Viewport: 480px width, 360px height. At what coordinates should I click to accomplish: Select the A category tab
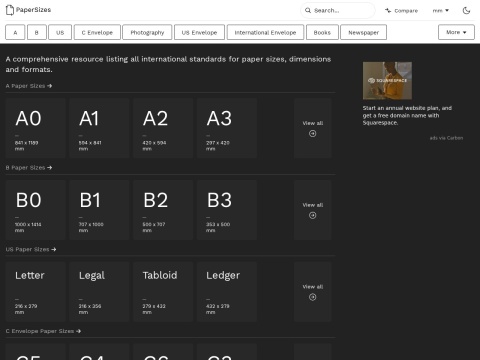coord(15,32)
